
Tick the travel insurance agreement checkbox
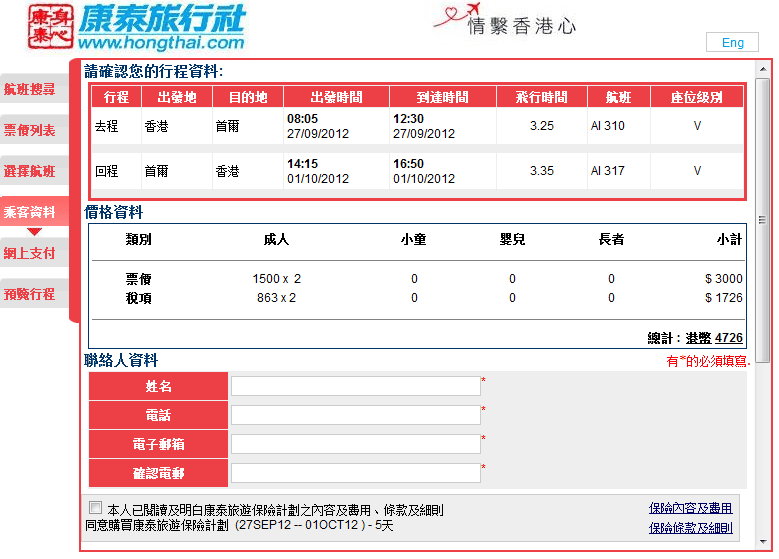tap(96, 507)
